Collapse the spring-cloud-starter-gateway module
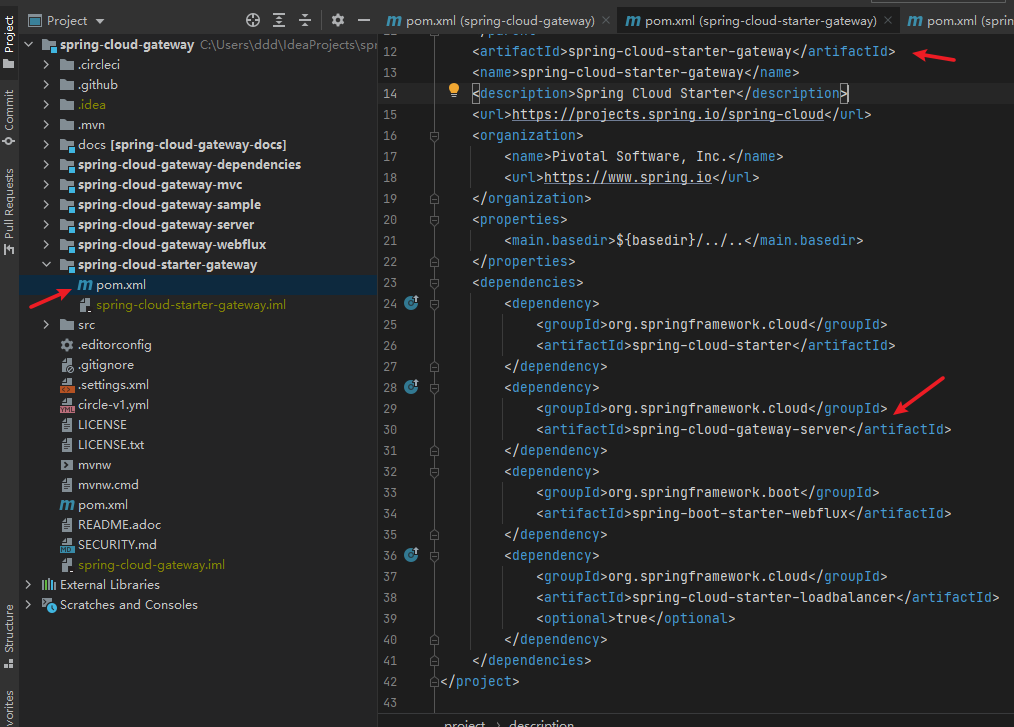 (47, 265)
